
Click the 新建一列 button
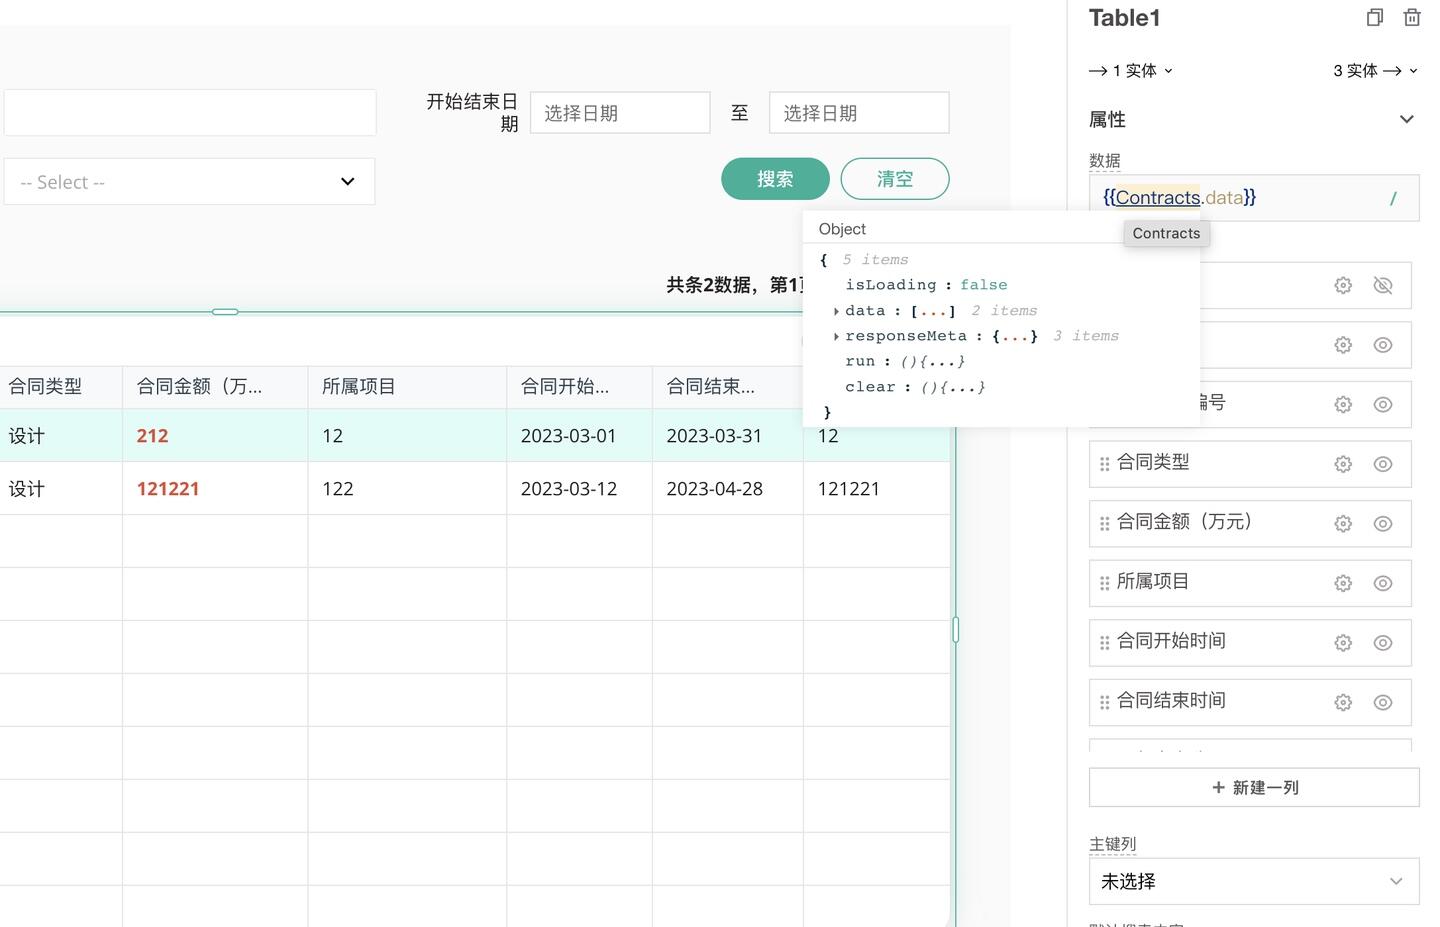click(1254, 788)
